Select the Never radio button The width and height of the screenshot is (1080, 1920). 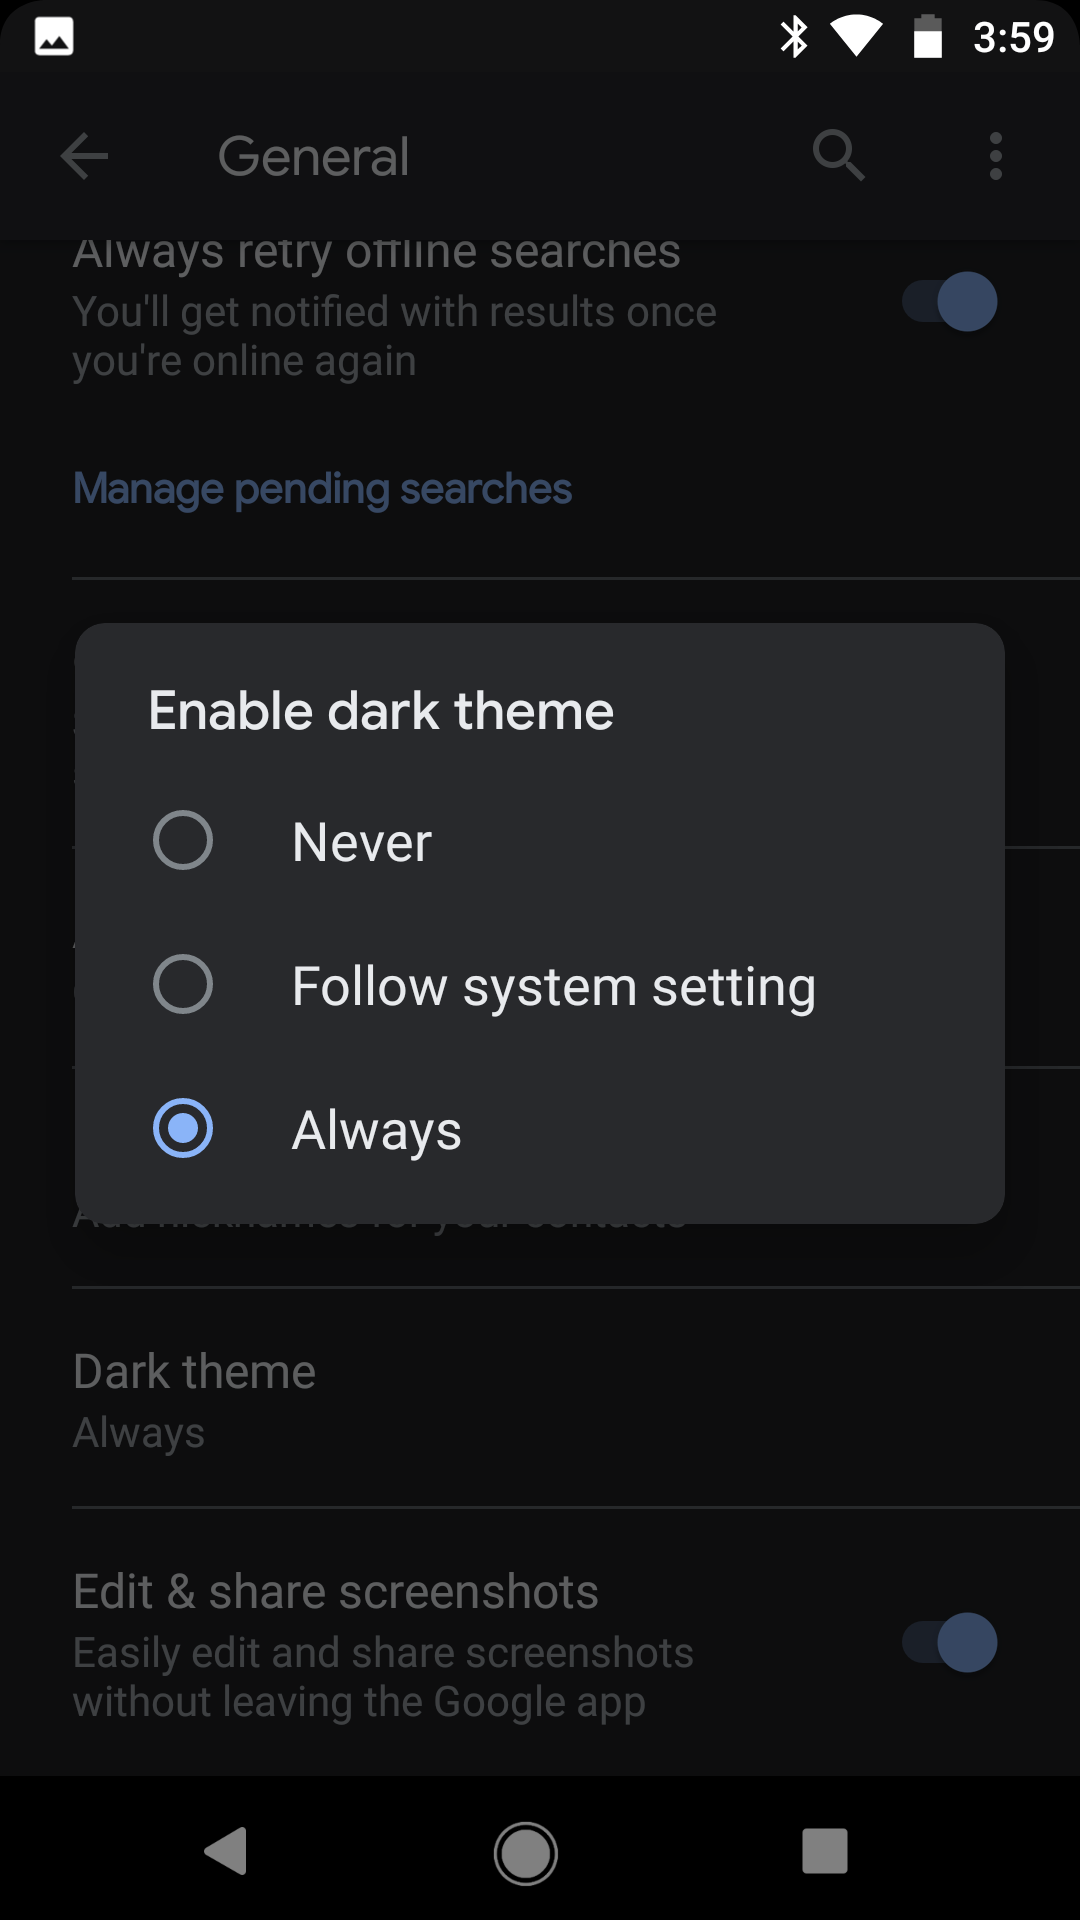[183, 840]
